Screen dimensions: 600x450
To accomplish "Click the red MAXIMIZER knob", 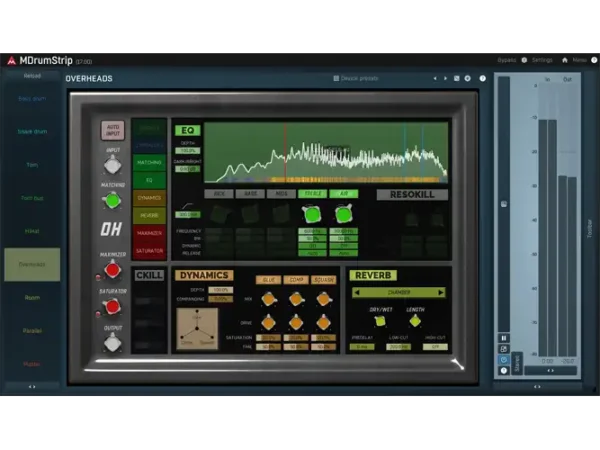I will pyautogui.click(x=112, y=270).
